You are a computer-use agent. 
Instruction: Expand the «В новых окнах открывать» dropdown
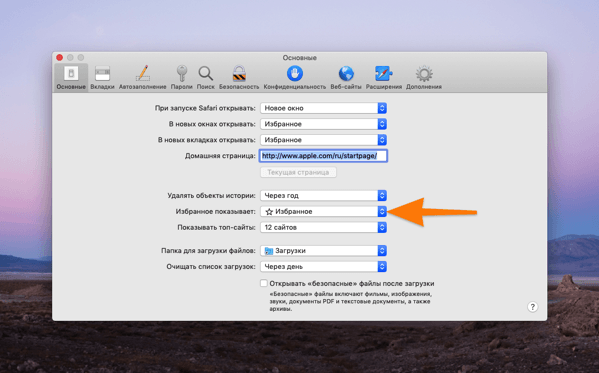324,124
